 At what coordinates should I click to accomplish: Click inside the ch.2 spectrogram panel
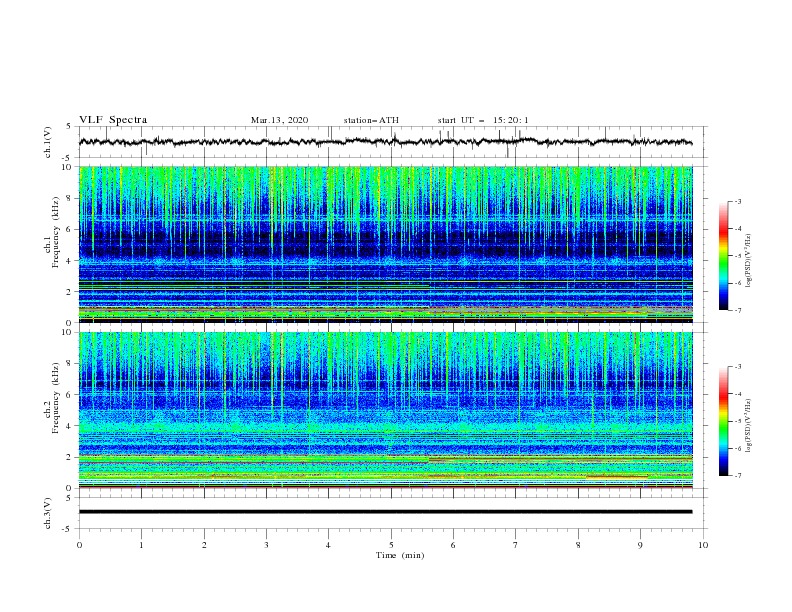click(385, 410)
